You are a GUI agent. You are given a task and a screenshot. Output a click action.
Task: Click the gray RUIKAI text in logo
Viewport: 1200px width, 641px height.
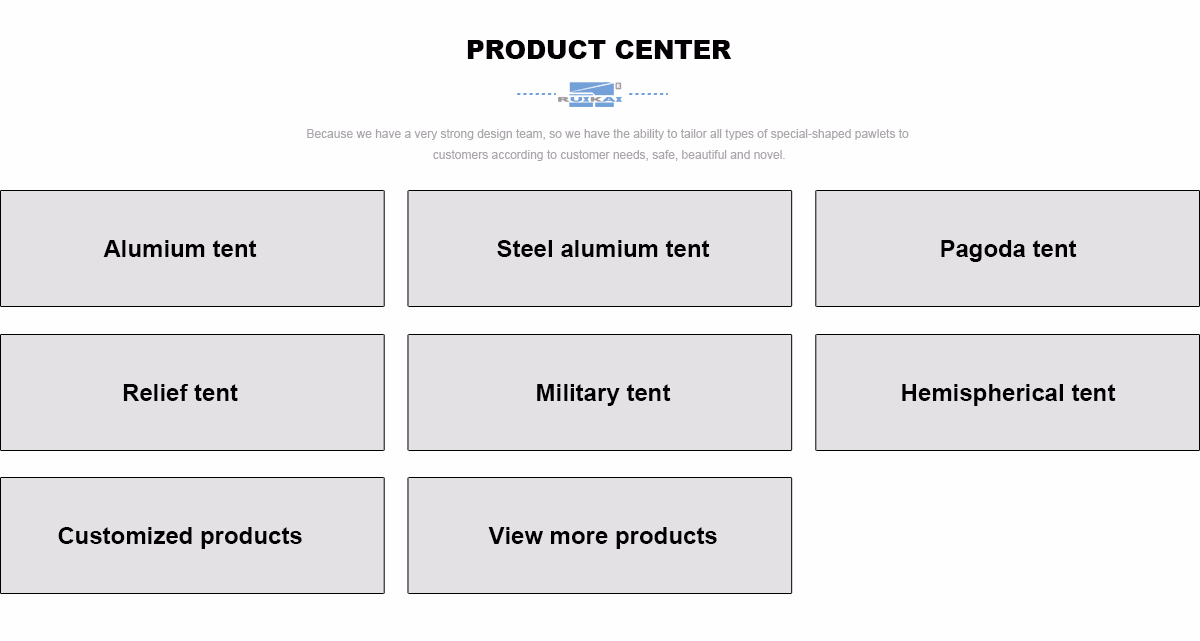[590, 99]
